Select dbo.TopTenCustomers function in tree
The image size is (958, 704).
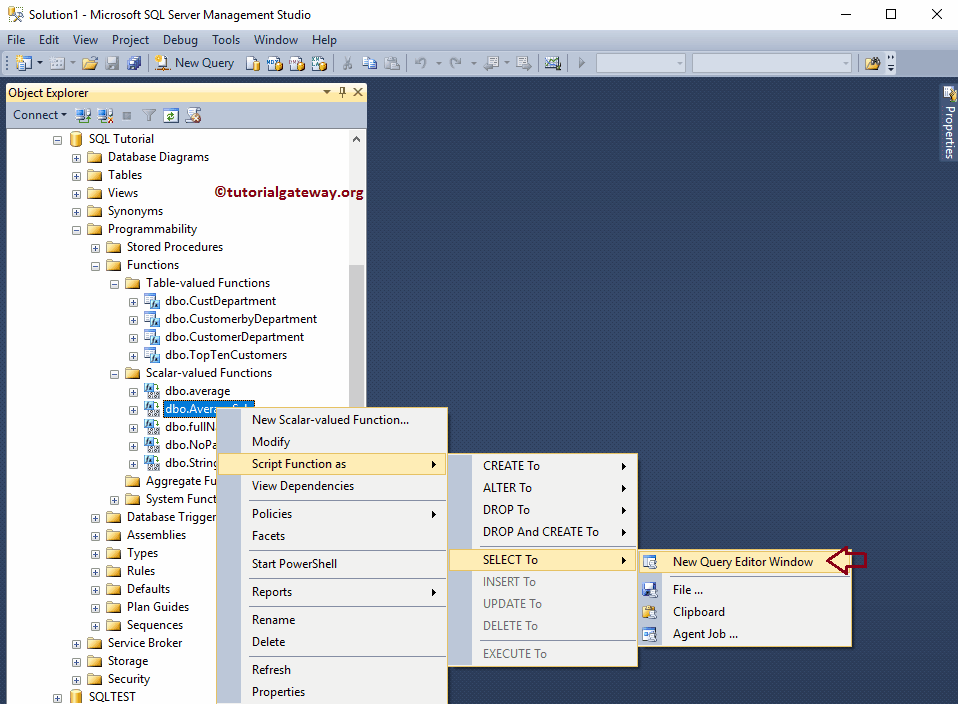[x=226, y=355]
